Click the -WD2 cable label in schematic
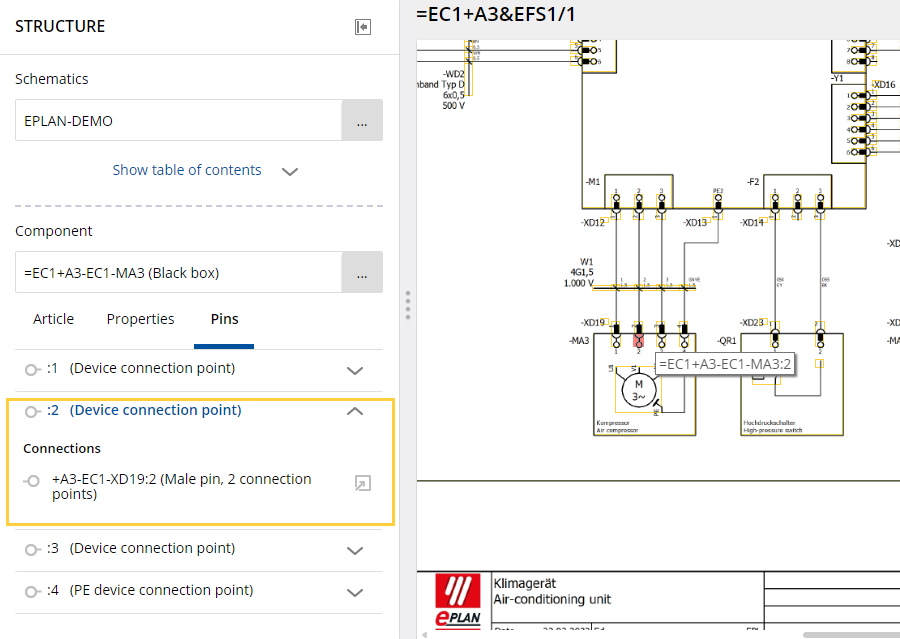The height and width of the screenshot is (639, 900). [453, 74]
